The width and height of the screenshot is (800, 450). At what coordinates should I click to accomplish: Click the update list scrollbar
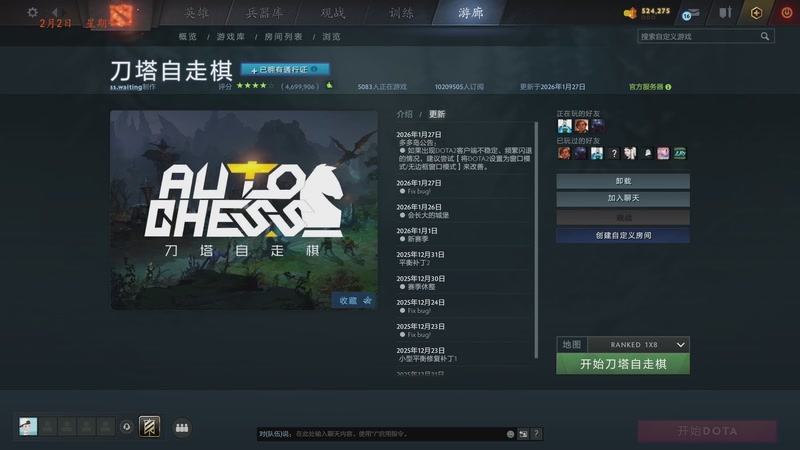(536, 240)
